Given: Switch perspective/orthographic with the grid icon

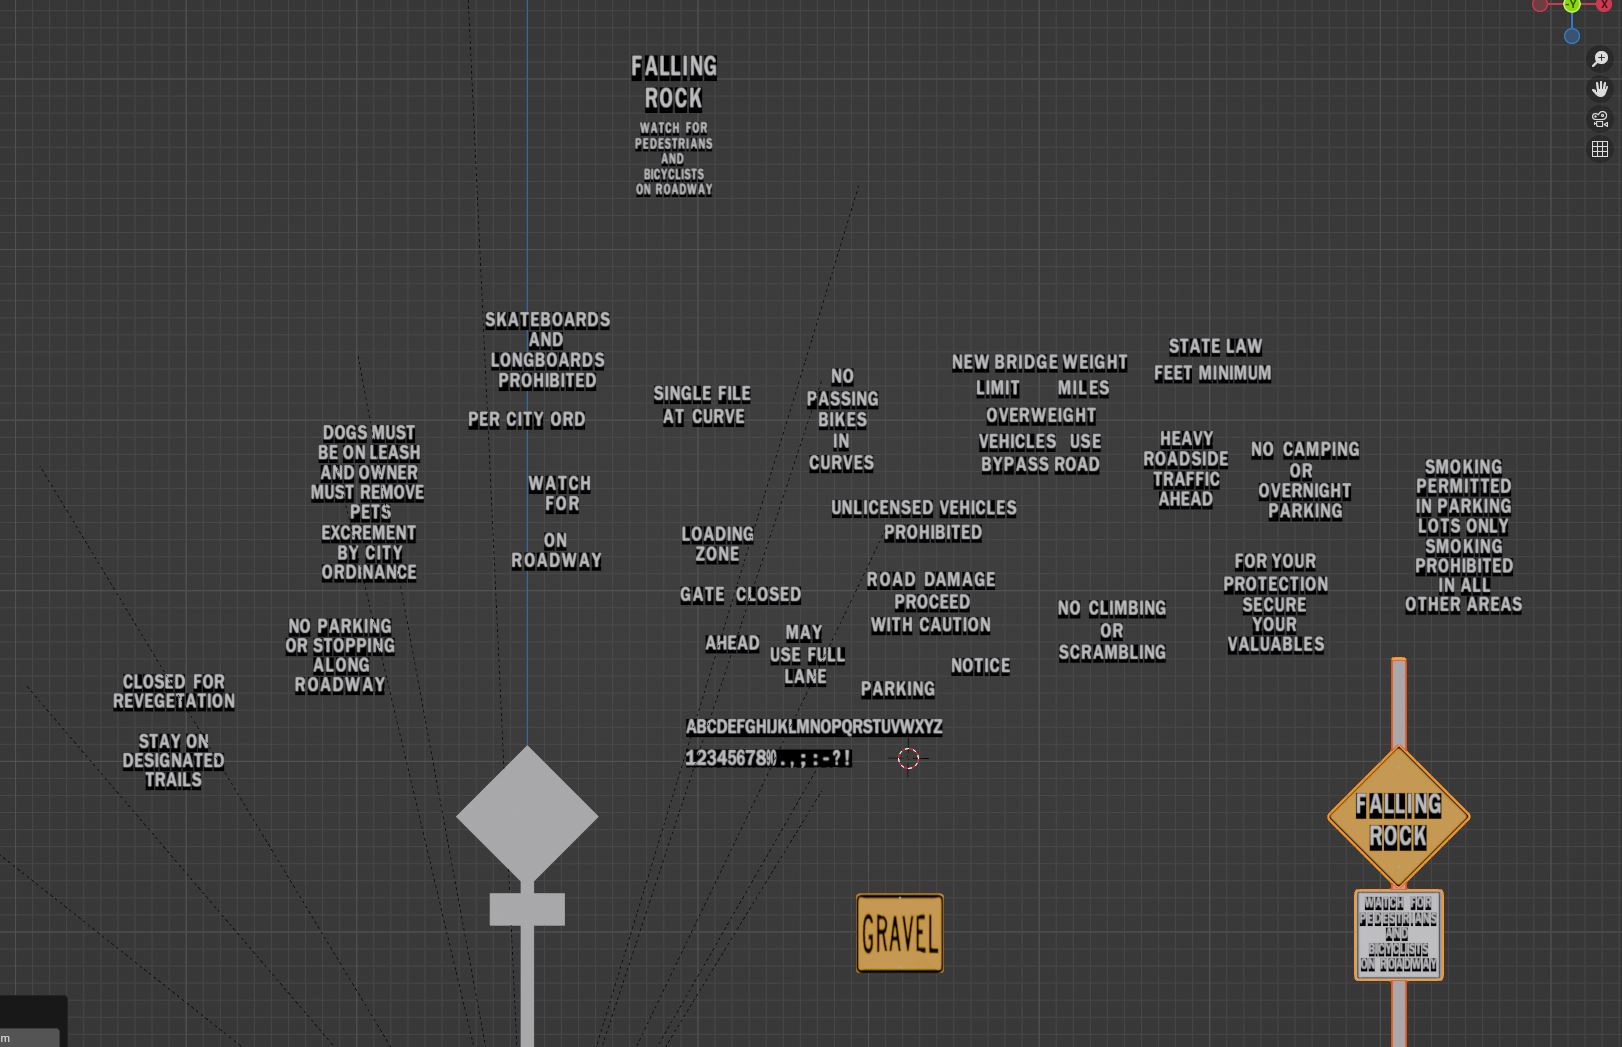Looking at the screenshot, I should [x=1600, y=149].
